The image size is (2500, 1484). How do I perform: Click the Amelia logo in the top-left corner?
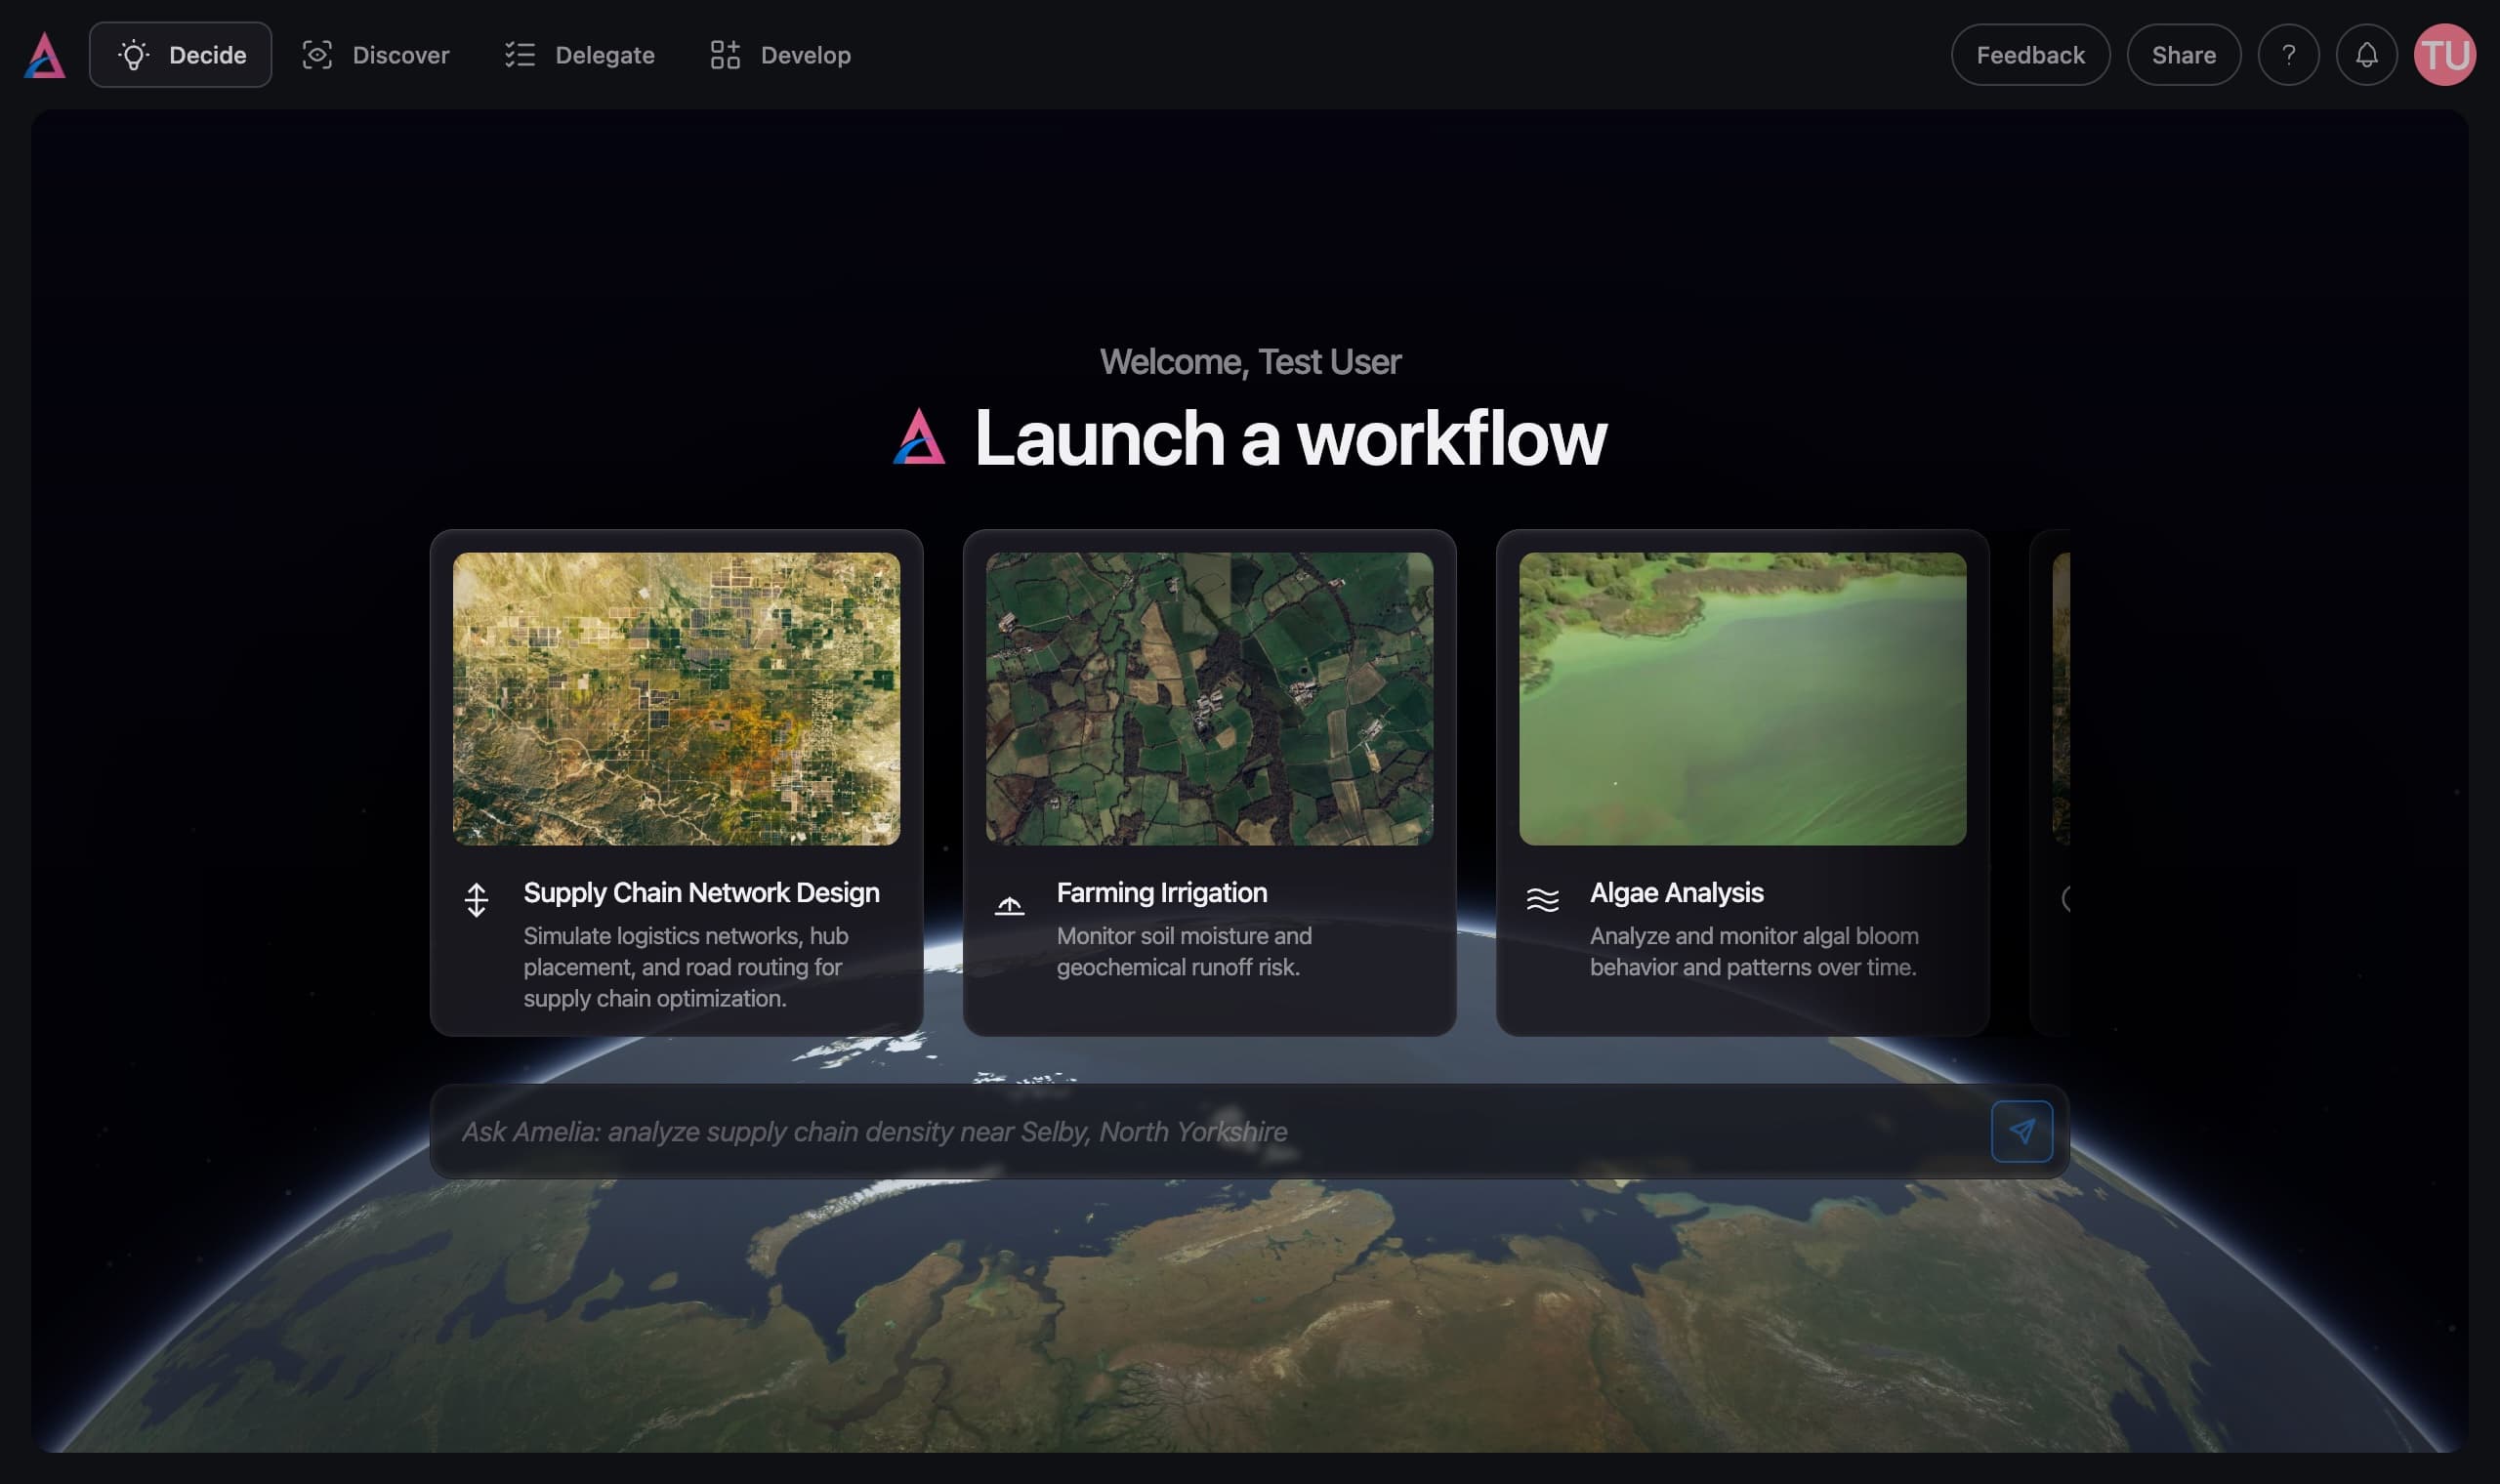pyautogui.click(x=44, y=54)
